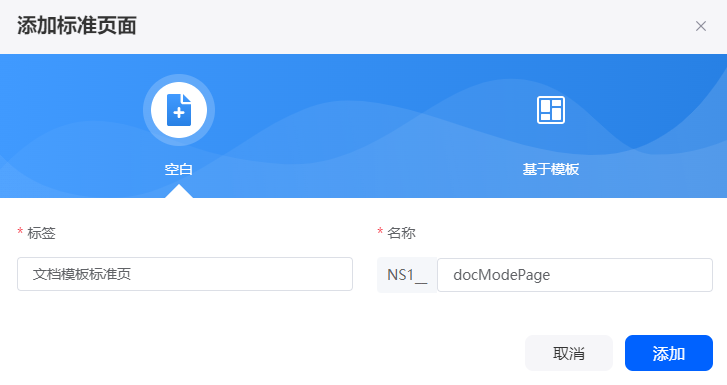Image resolution: width=727 pixels, height=385 pixels.
Task: Click the red asterisk beside 标签
Action: click(20, 231)
